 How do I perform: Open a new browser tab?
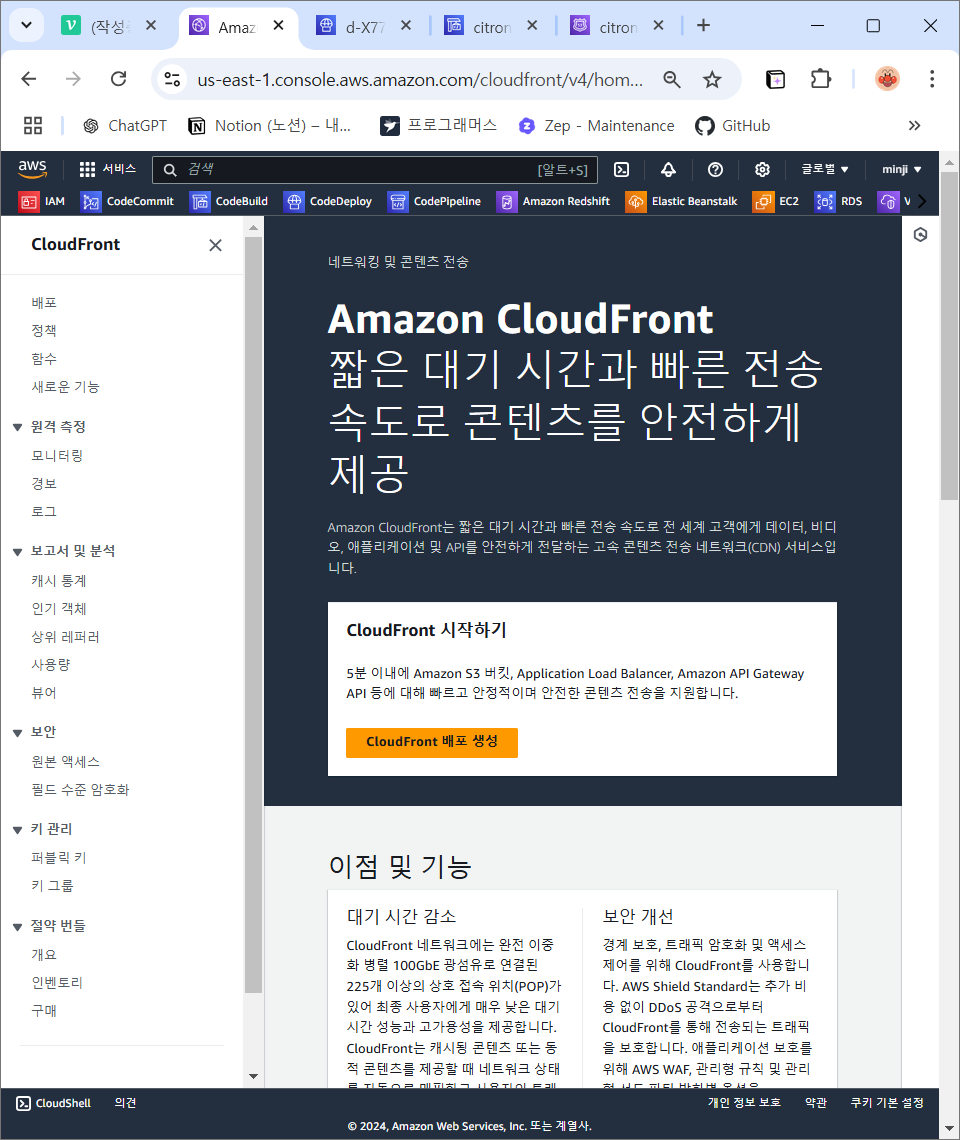click(703, 25)
